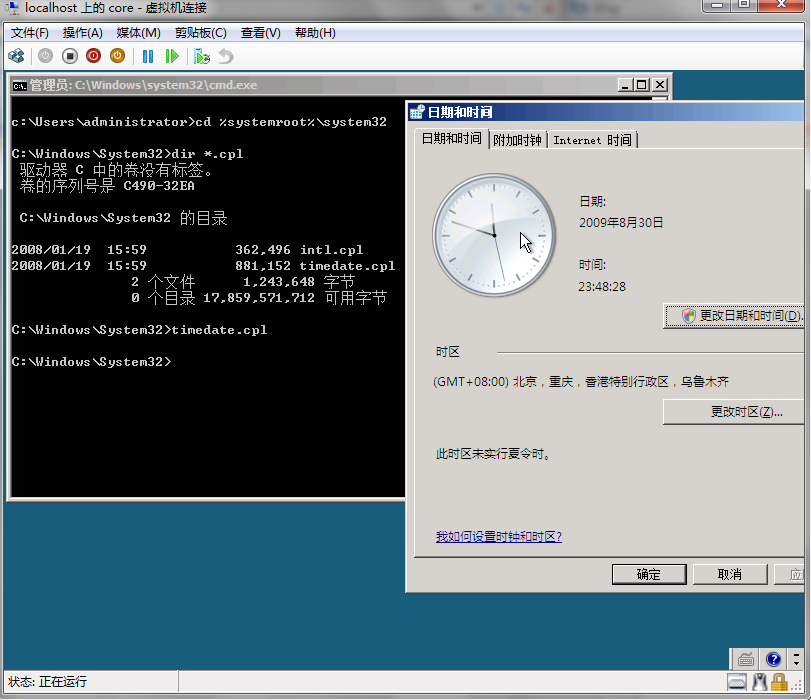
Task: Pause the virtual machine
Action: [148, 56]
